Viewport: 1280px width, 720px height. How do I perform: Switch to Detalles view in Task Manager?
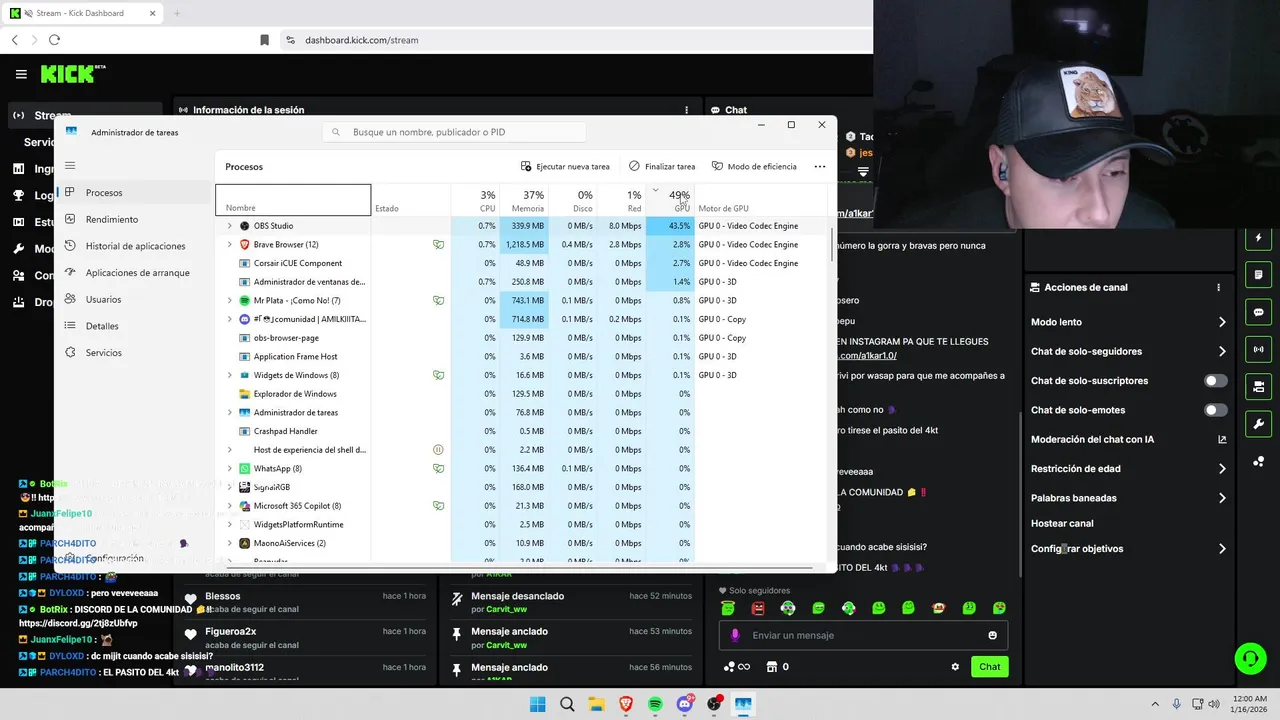pyautogui.click(x=102, y=326)
